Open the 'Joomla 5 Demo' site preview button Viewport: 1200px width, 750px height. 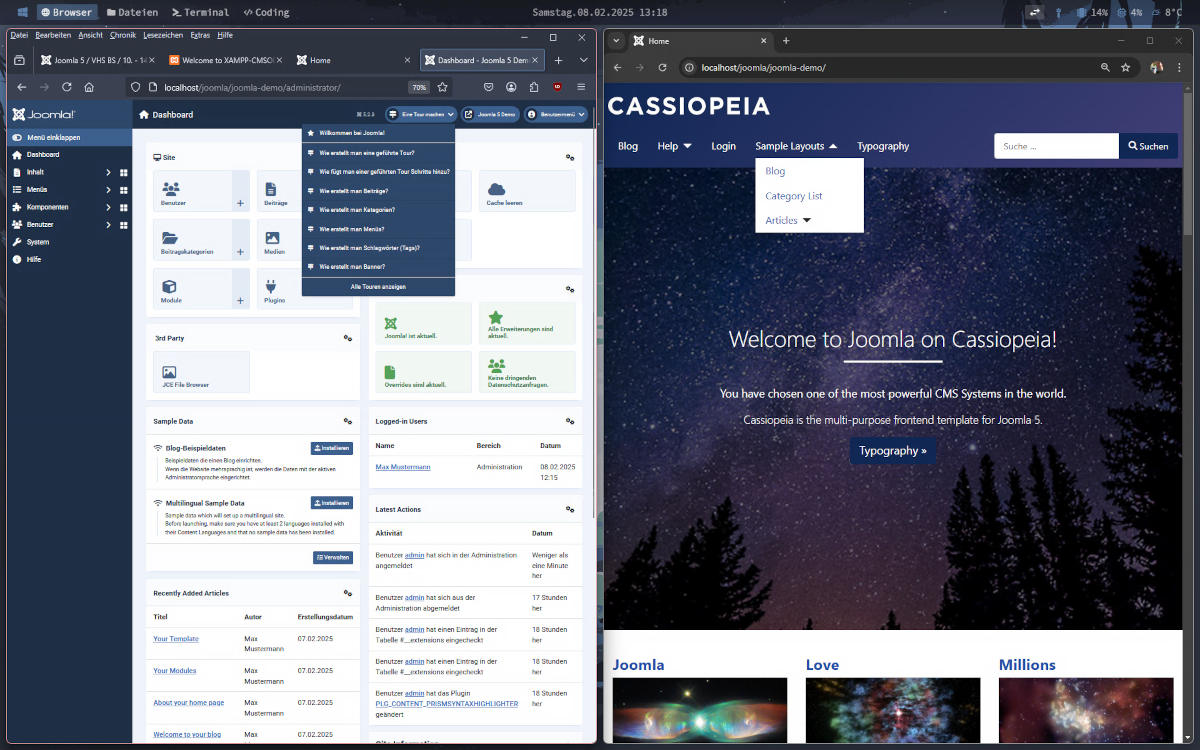click(x=490, y=115)
